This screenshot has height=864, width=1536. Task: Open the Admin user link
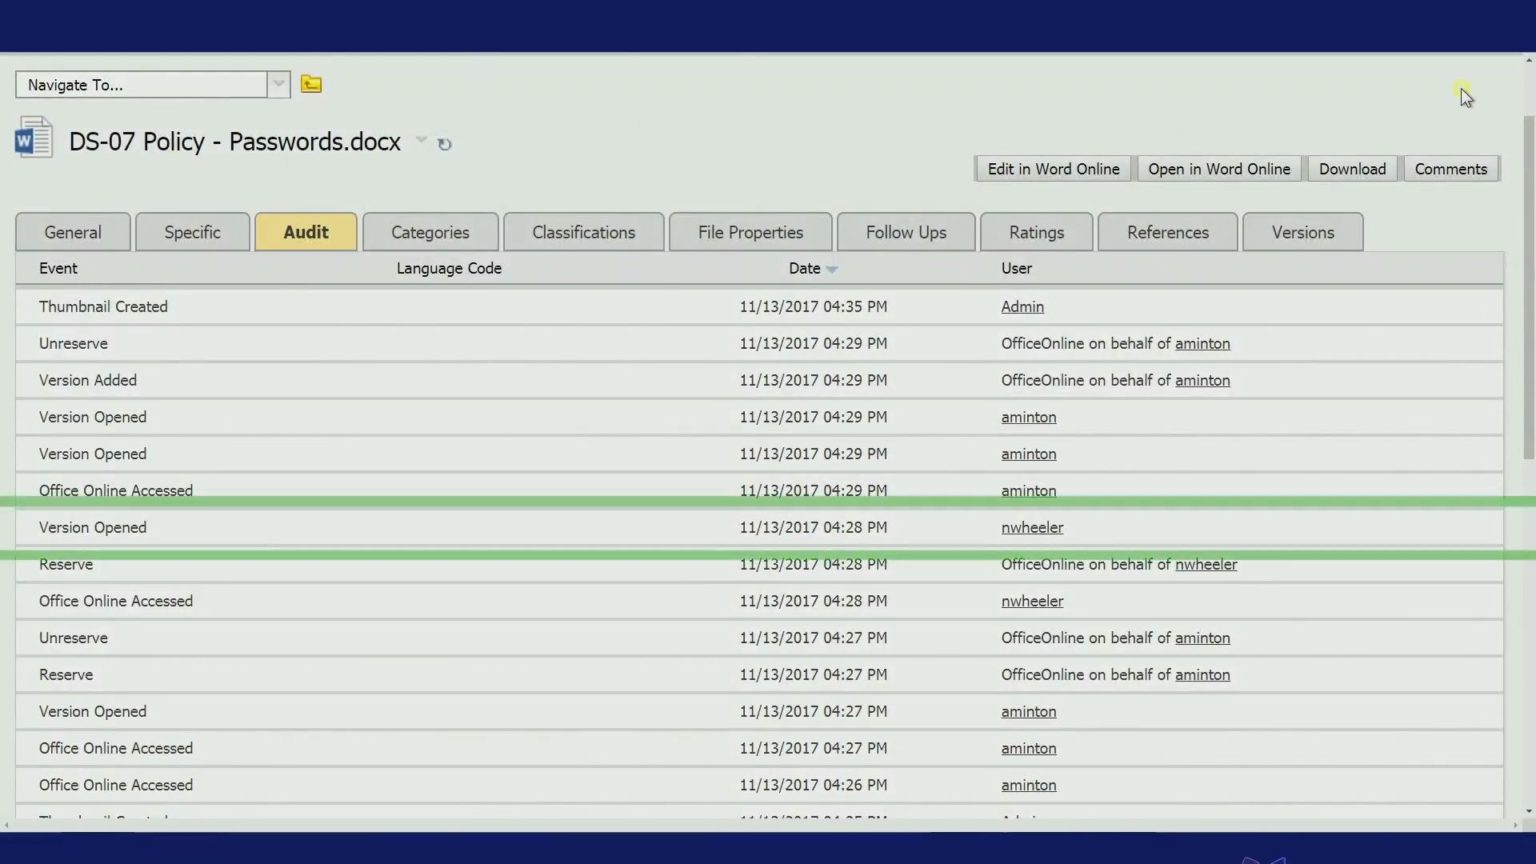1022,306
